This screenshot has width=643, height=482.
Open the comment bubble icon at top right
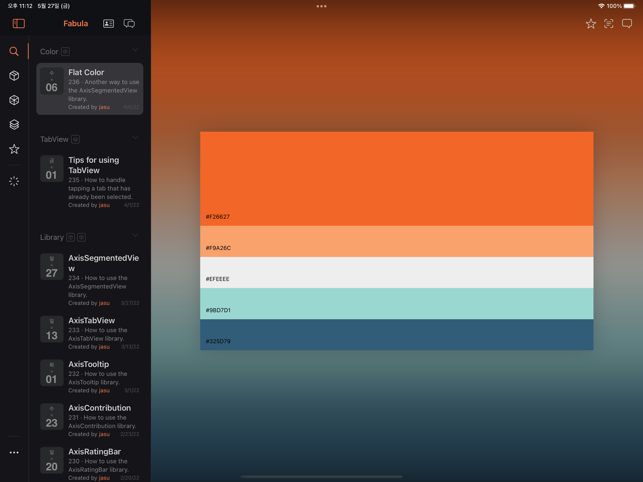point(627,23)
